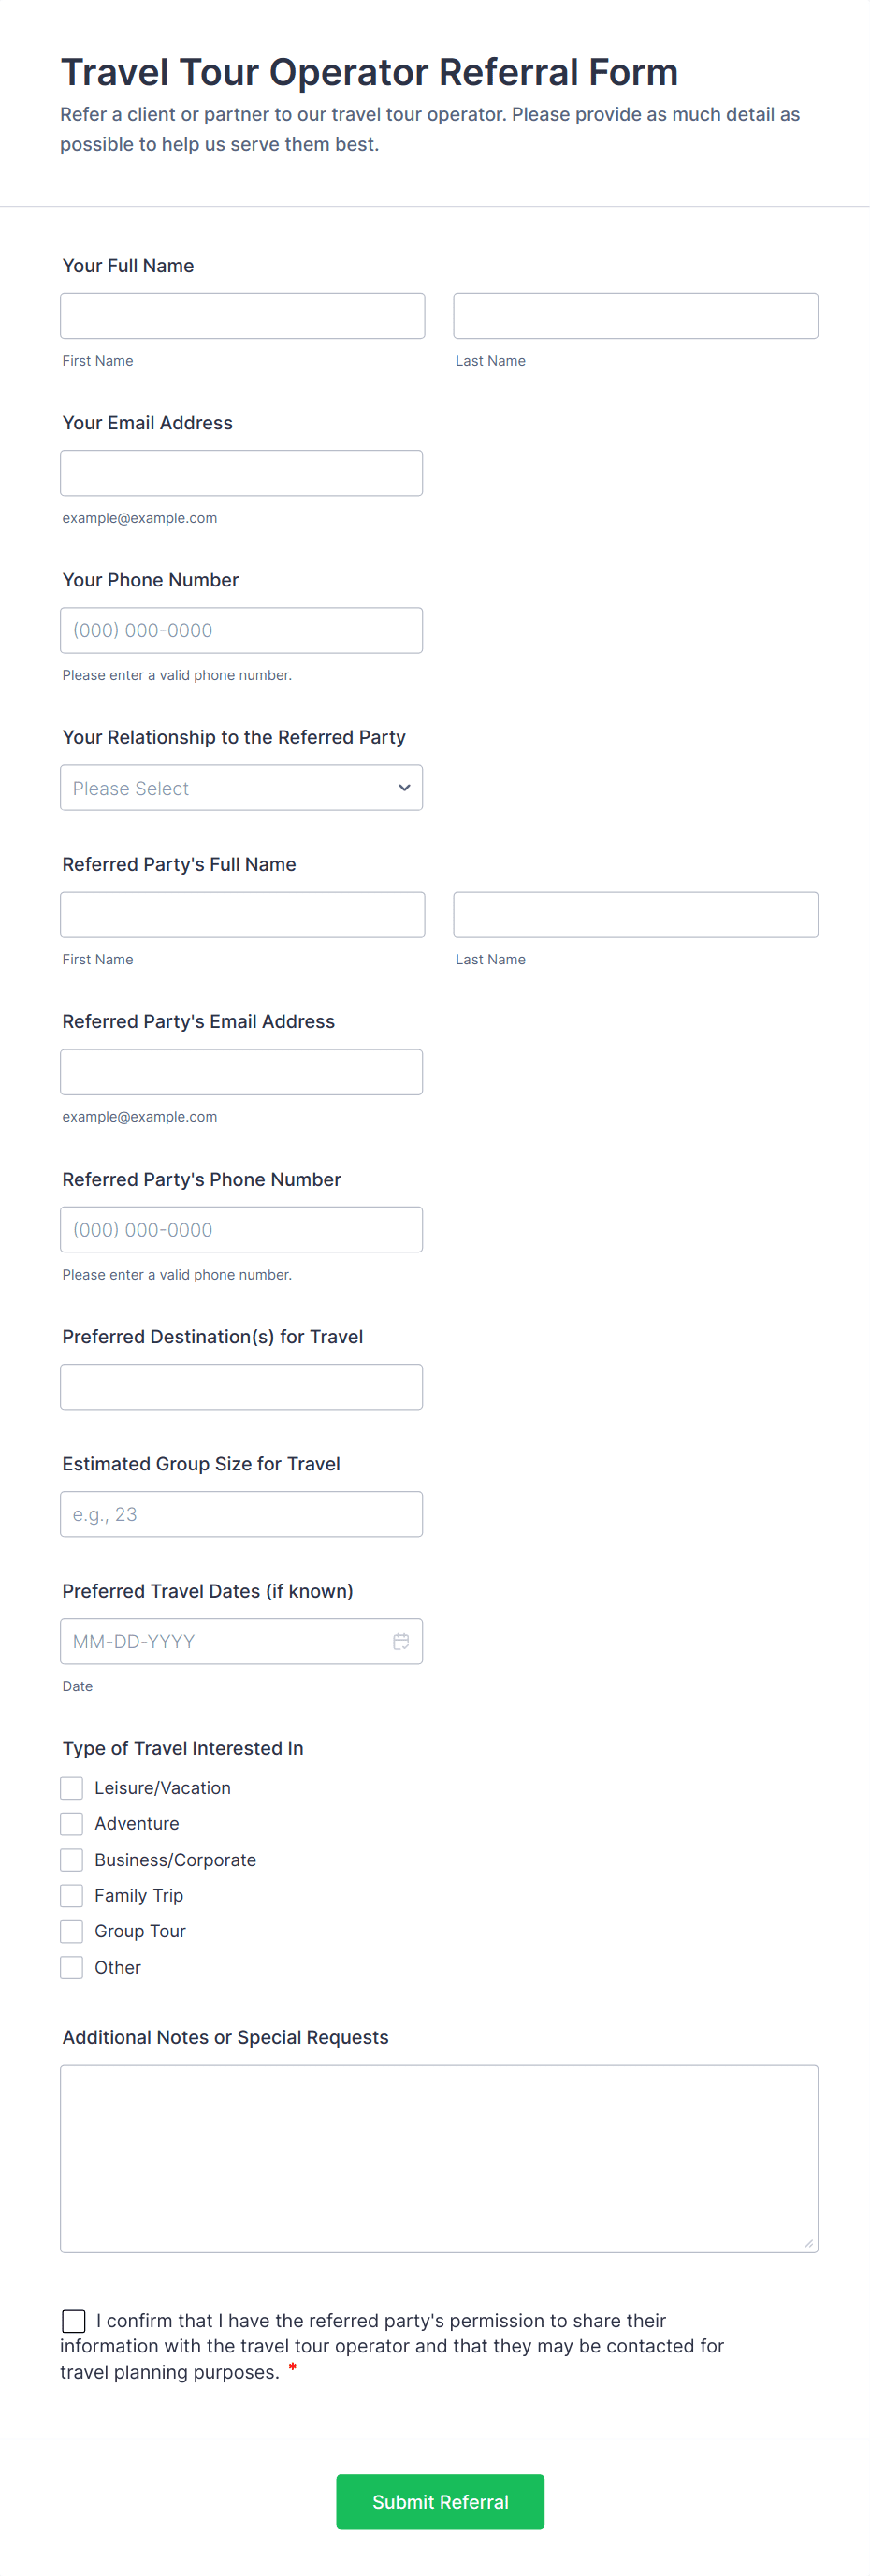The image size is (870, 2576).
Task: Click the Preferred Destination(s) text field
Action: point(241,1387)
